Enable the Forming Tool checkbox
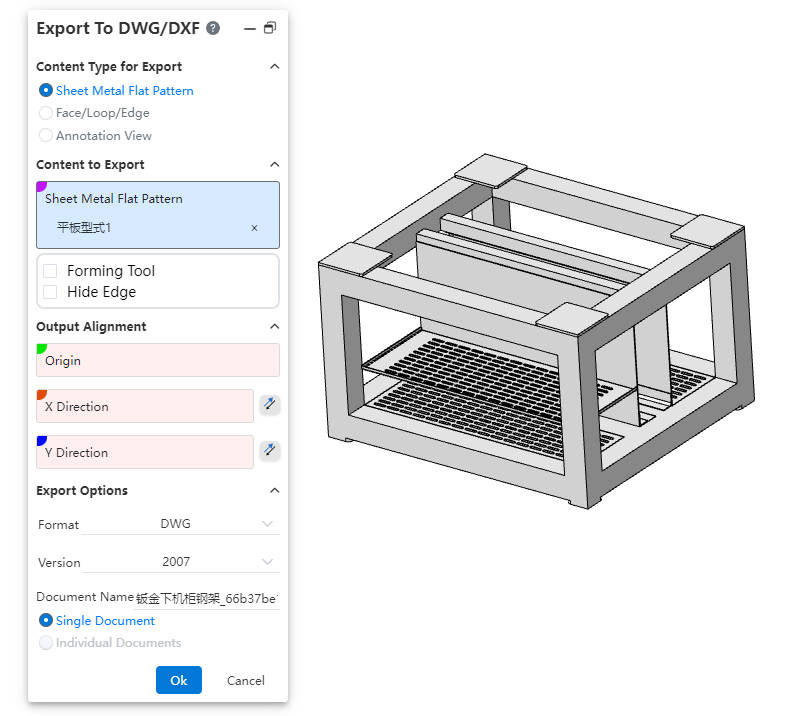Viewport: 800px width, 716px height. click(x=50, y=270)
